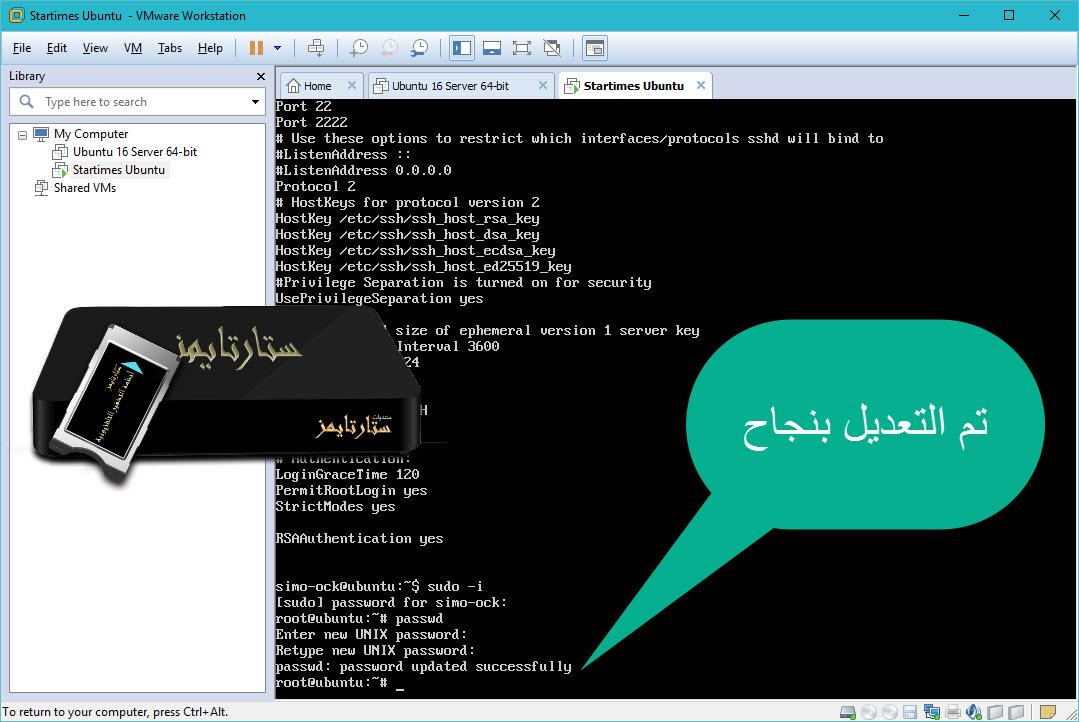The width and height of the screenshot is (1079, 722).
Task: Collapse the My Computer tree node
Action: click(x=23, y=133)
